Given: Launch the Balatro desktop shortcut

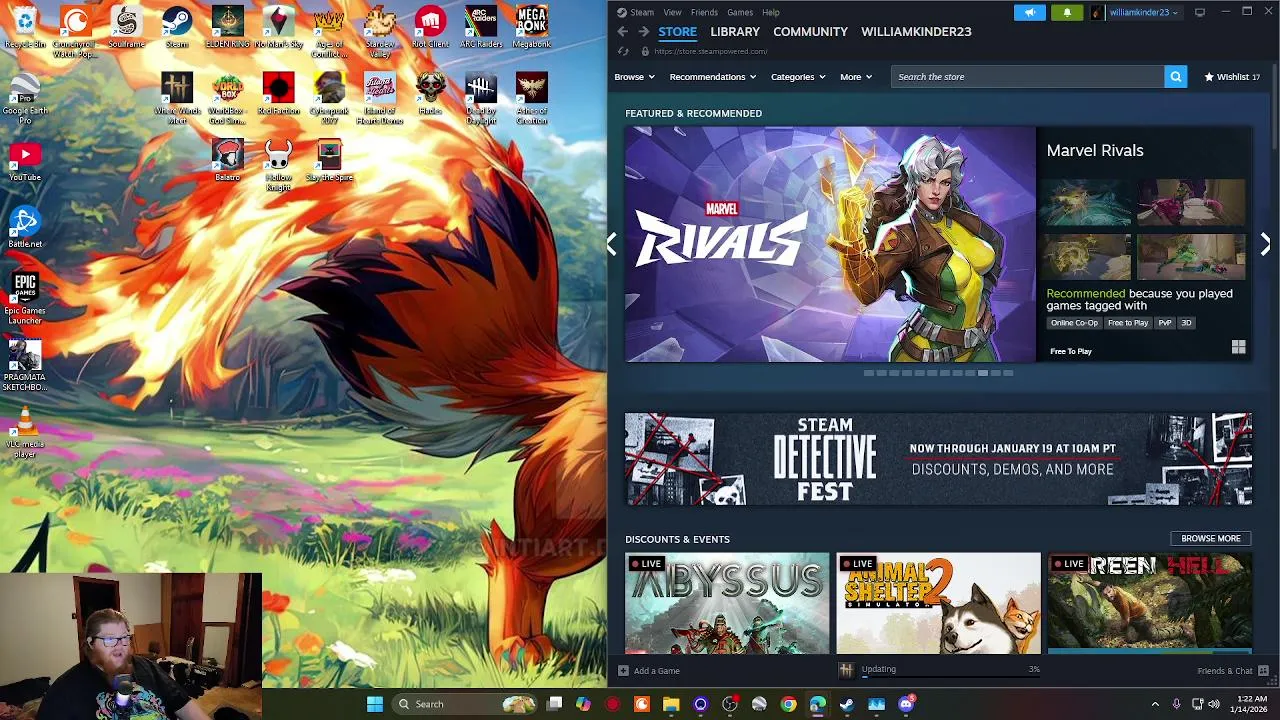Looking at the screenshot, I should click(227, 160).
